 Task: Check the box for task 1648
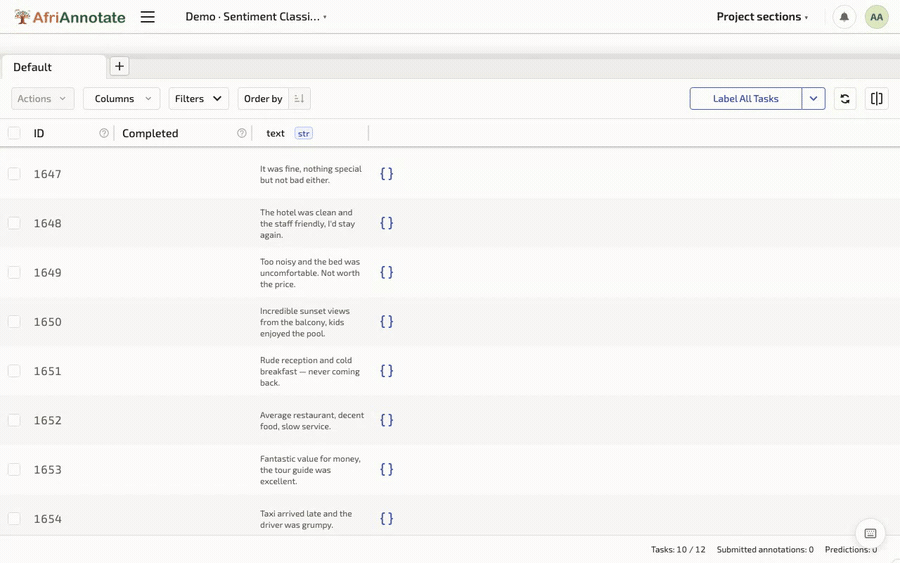14,223
